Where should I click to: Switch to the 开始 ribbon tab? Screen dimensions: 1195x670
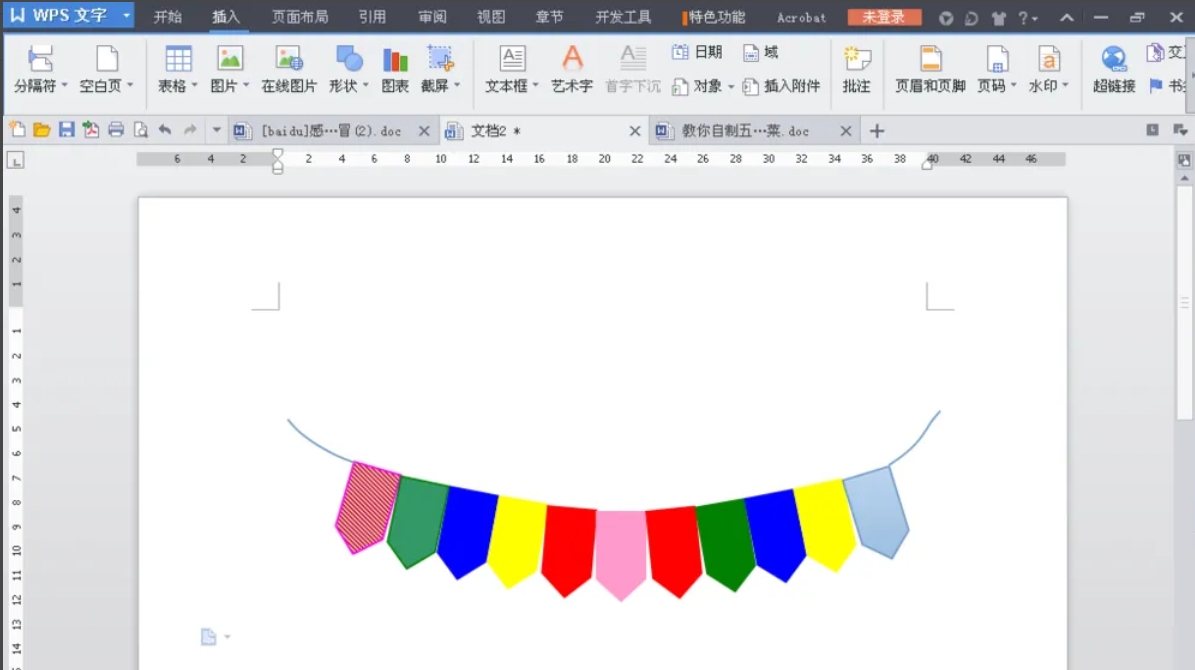point(167,16)
